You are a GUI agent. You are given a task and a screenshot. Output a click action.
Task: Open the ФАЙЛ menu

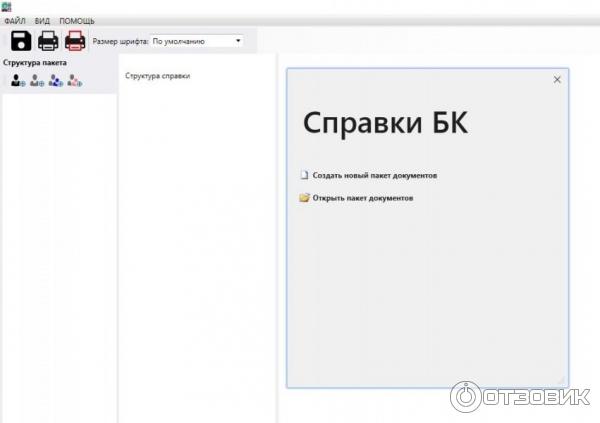click(x=15, y=21)
